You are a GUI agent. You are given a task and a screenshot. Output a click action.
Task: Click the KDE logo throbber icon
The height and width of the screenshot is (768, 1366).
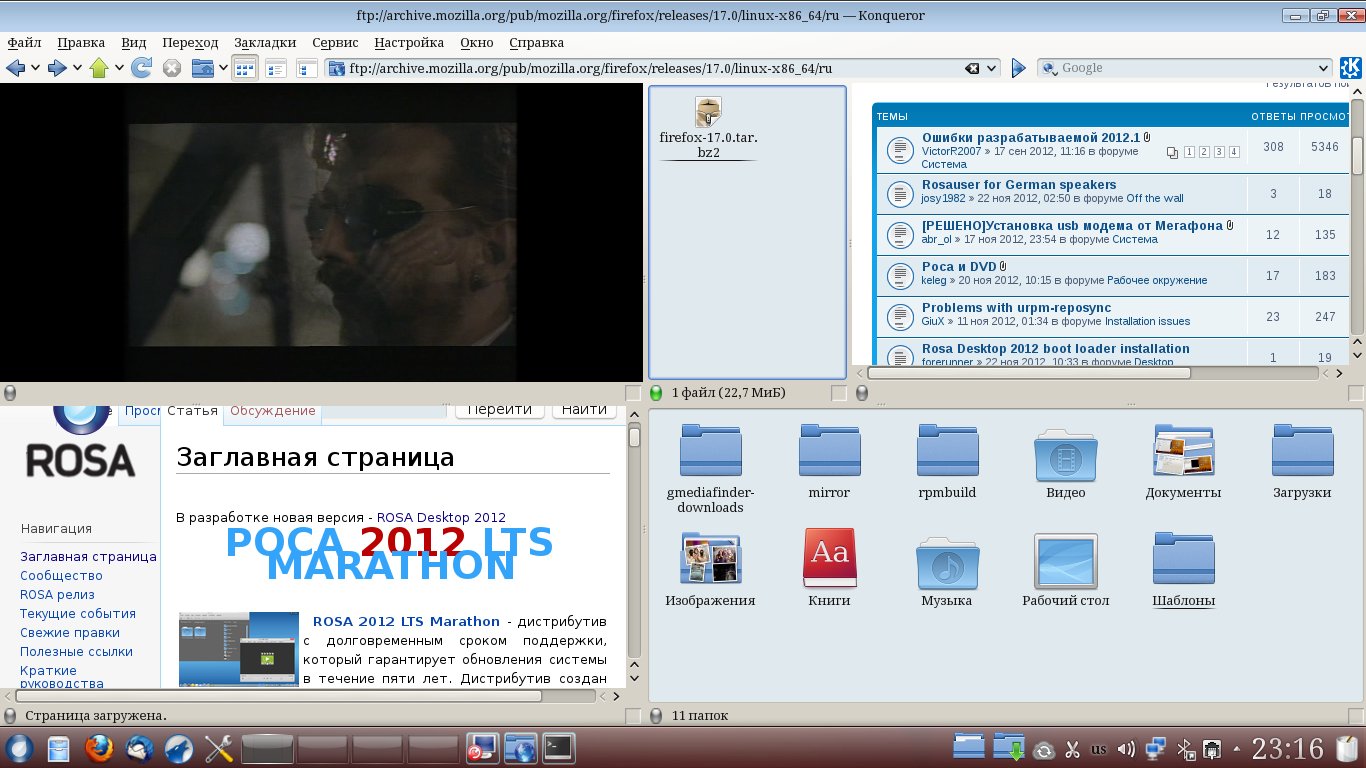[x=1350, y=68]
